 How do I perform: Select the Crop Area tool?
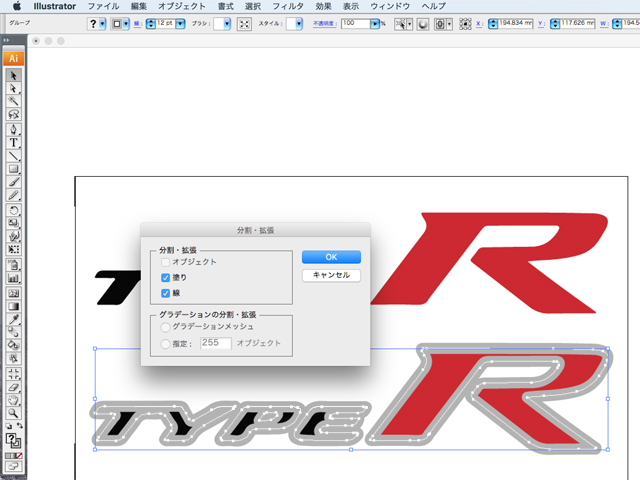[13, 373]
